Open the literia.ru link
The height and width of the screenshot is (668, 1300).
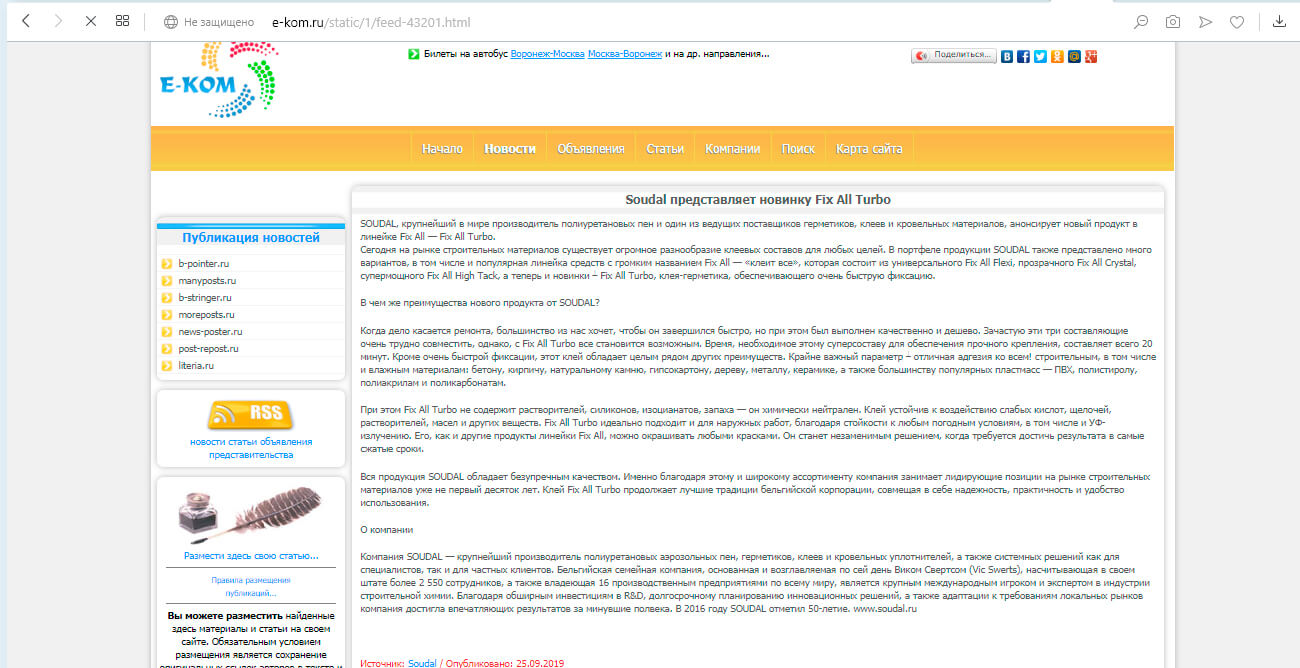pyautogui.click(x=196, y=366)
